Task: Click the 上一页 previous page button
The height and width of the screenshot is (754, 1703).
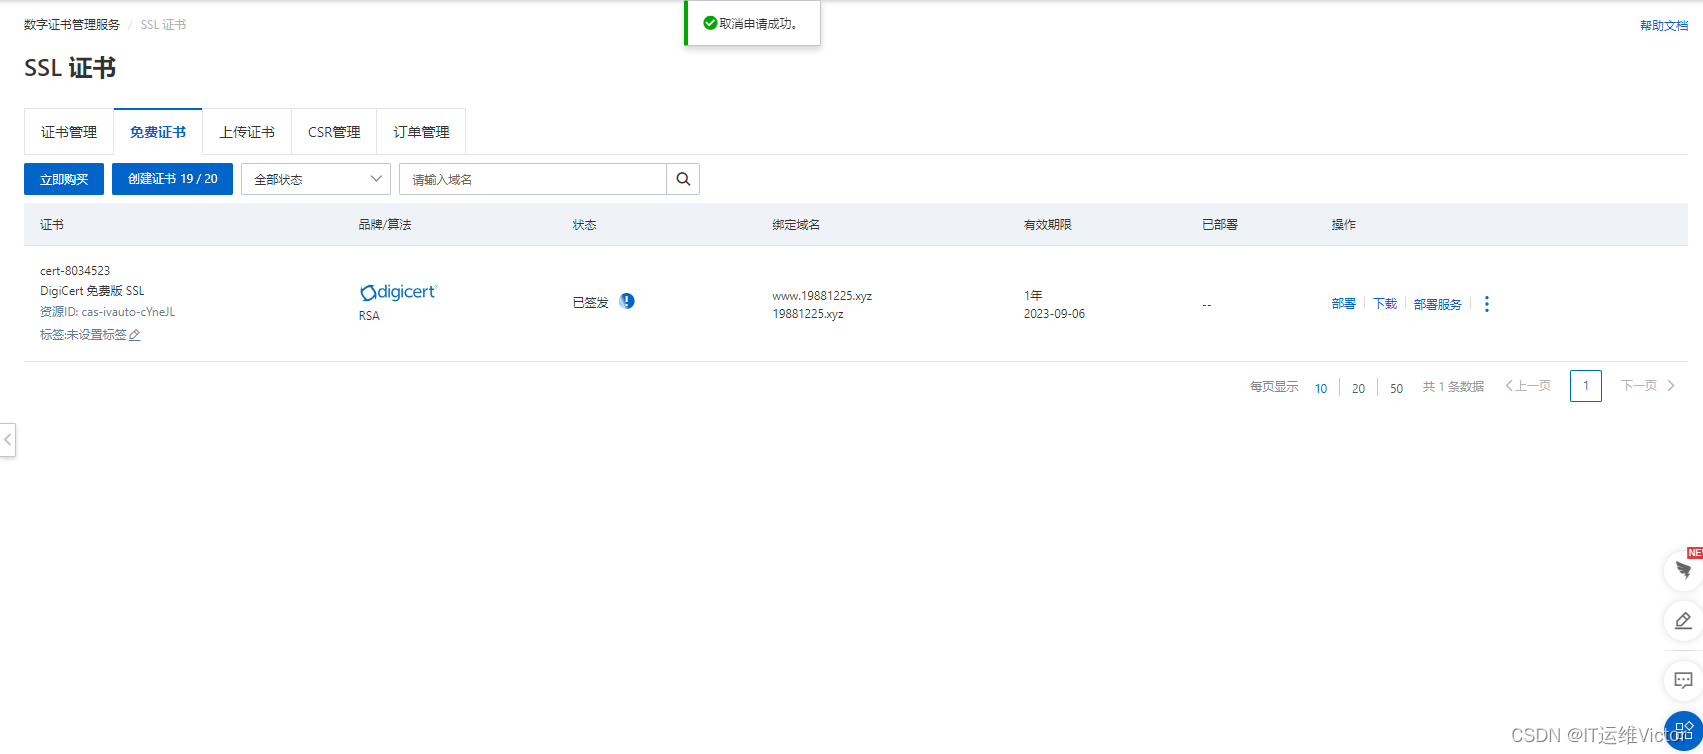Action: pos(1528,386)
